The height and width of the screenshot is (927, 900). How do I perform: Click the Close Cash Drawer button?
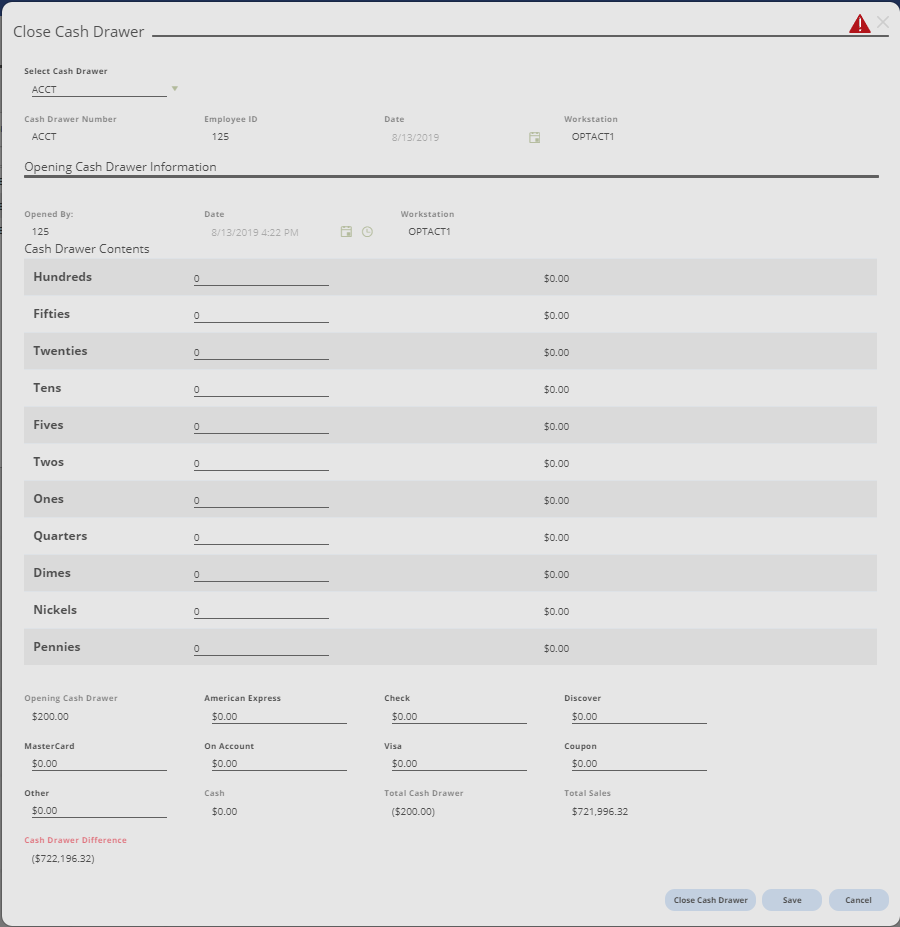click(710, 900)
